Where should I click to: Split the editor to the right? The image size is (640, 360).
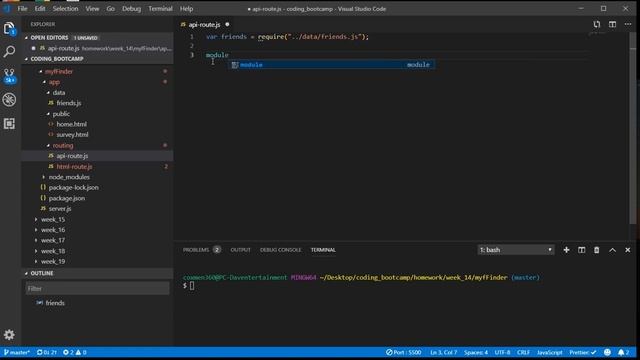[612, 24]
